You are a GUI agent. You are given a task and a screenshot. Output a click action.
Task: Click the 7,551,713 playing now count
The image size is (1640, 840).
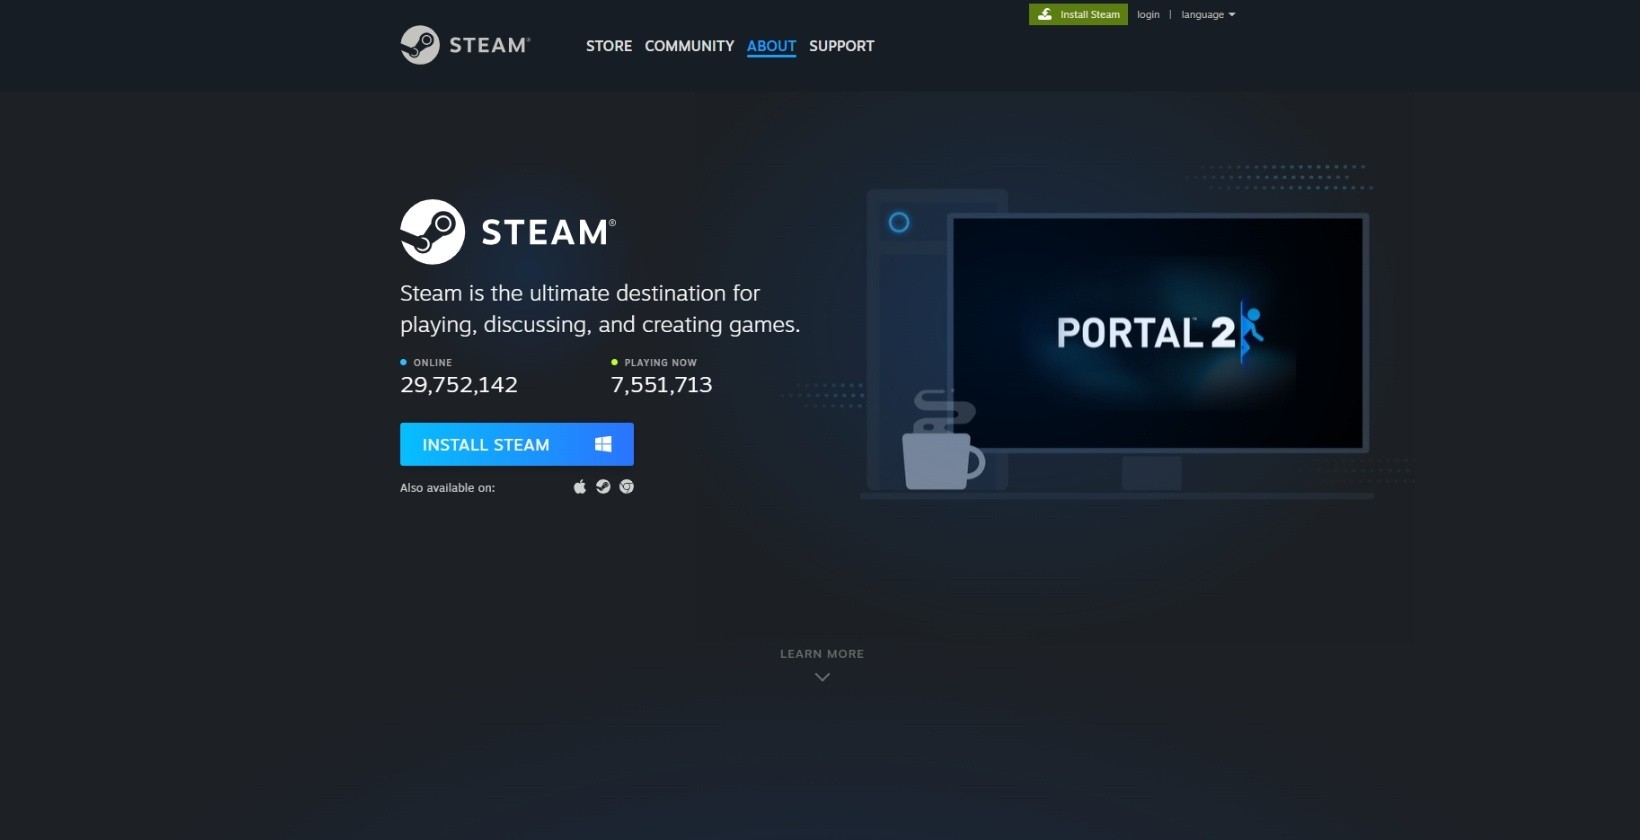coord(661,385)
